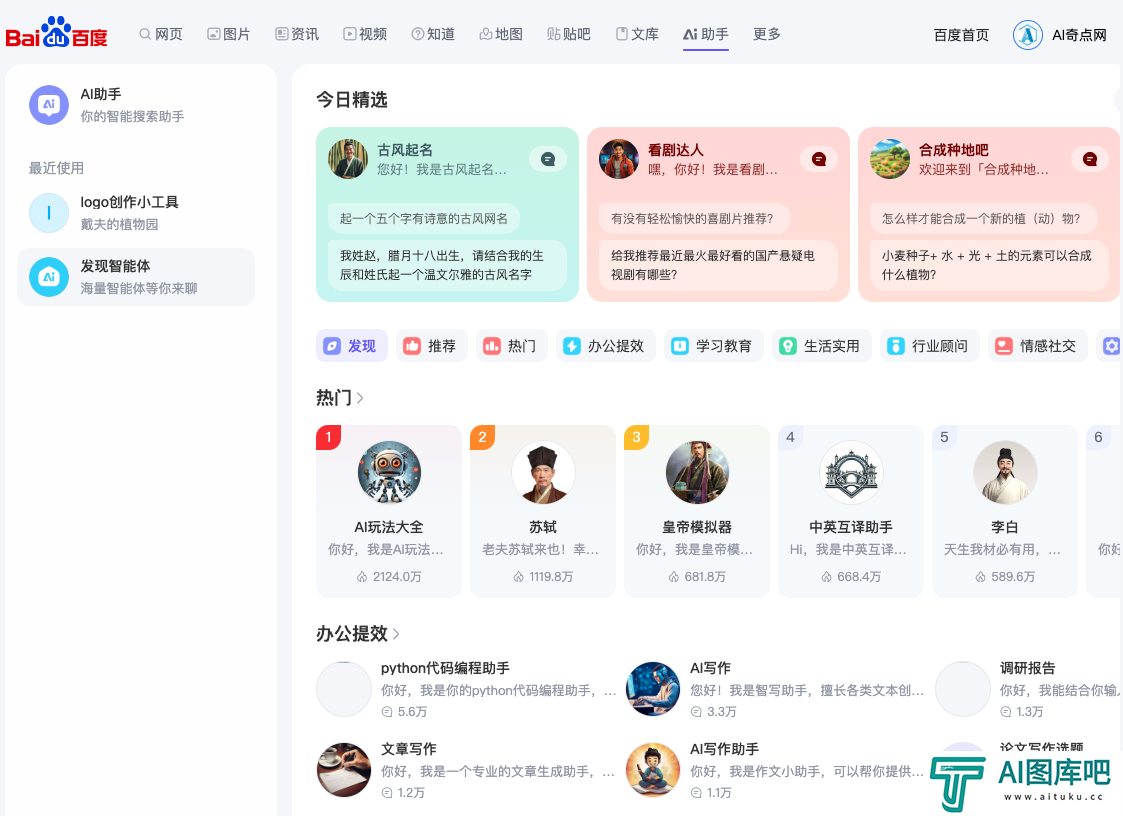
Task: Click the 最近使用 label
Action: pos(57,168)
